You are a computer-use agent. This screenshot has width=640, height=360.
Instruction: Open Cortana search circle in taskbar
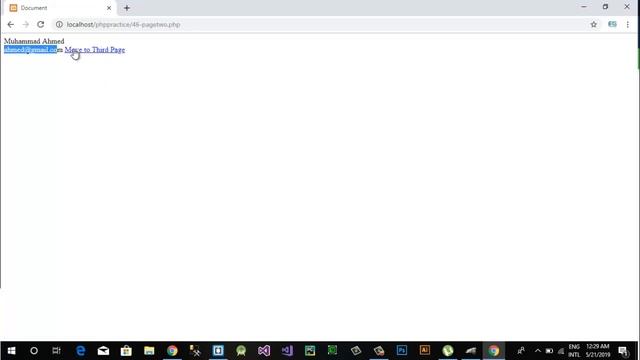pos(34,351)
